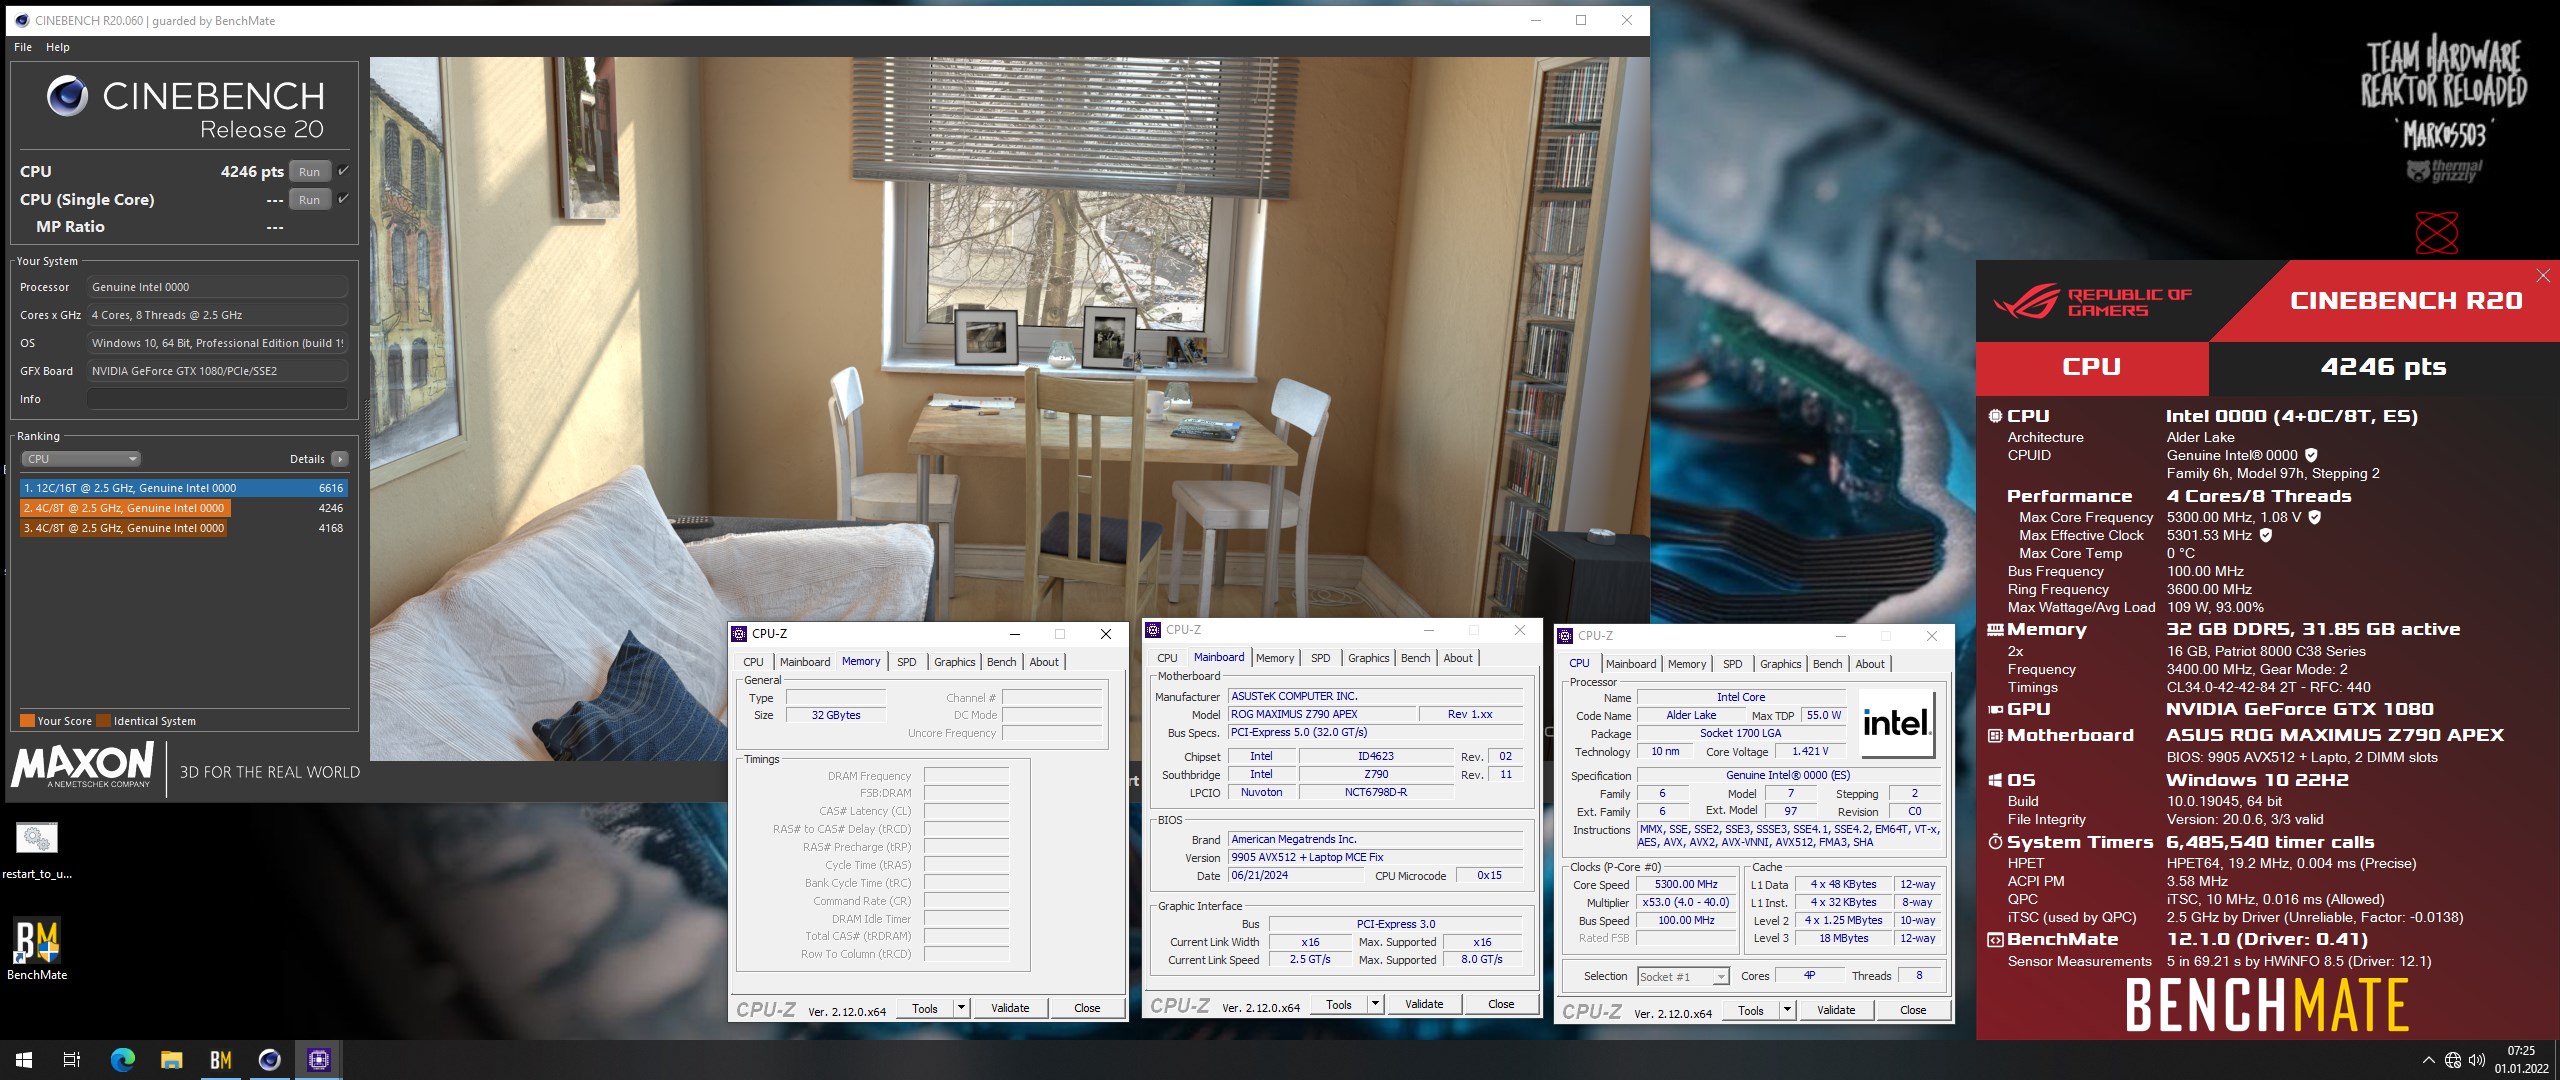Open the Bench tab in the CPU-Z Mainboard window
This screenshot has height=1080, width=2560.
pos(1415,658)
